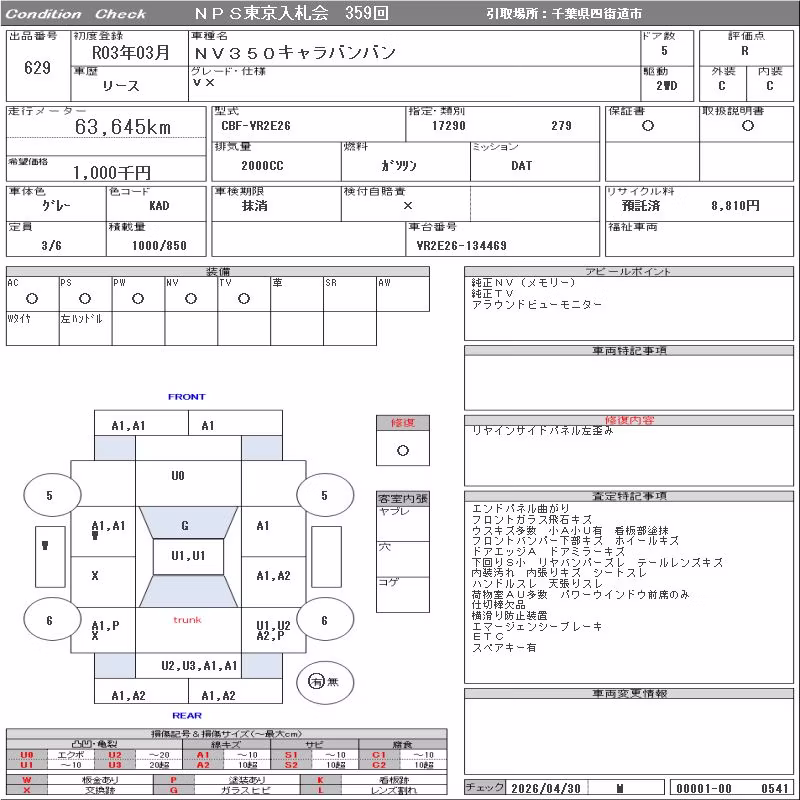800x800 pixels.
Task: Click the red U0 legend label
Action: tap(27, 755)
